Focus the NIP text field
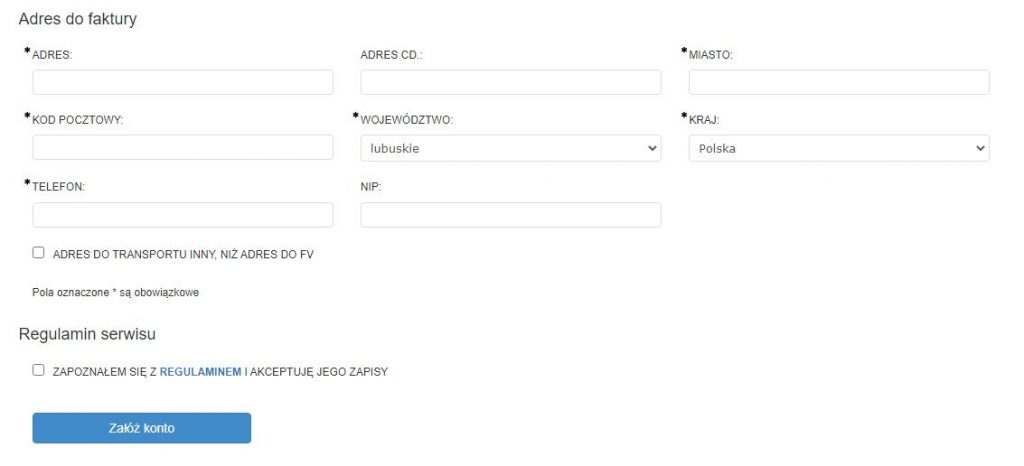This screenshot has width=1024, height=466. tap(510, 215)
